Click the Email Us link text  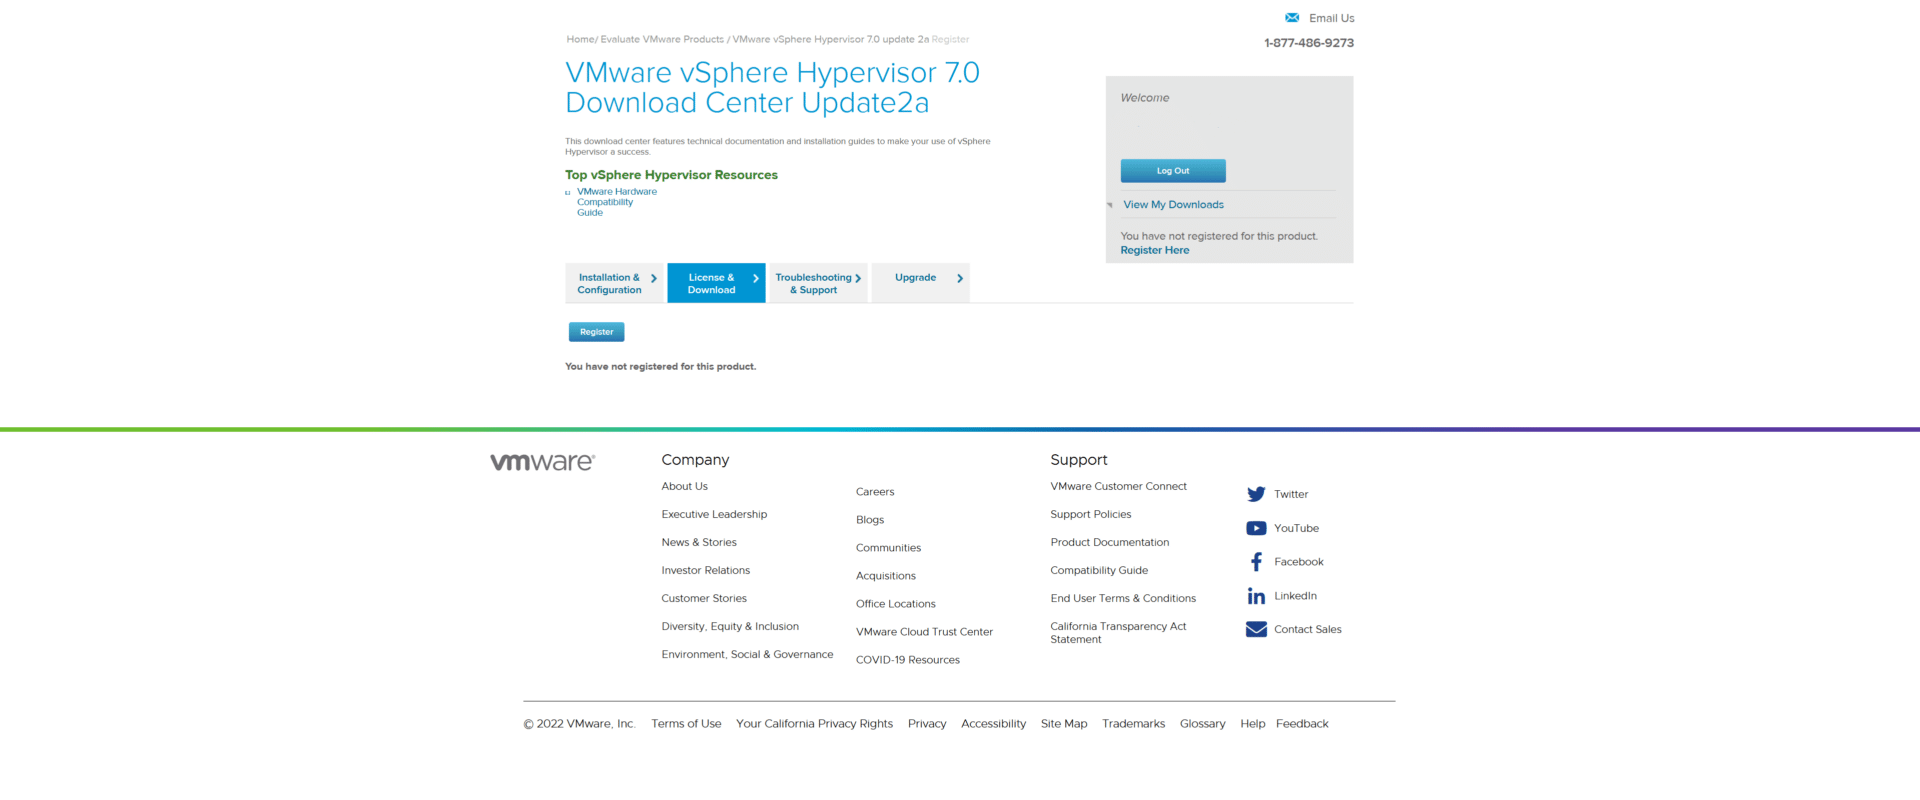point(1331,18)
